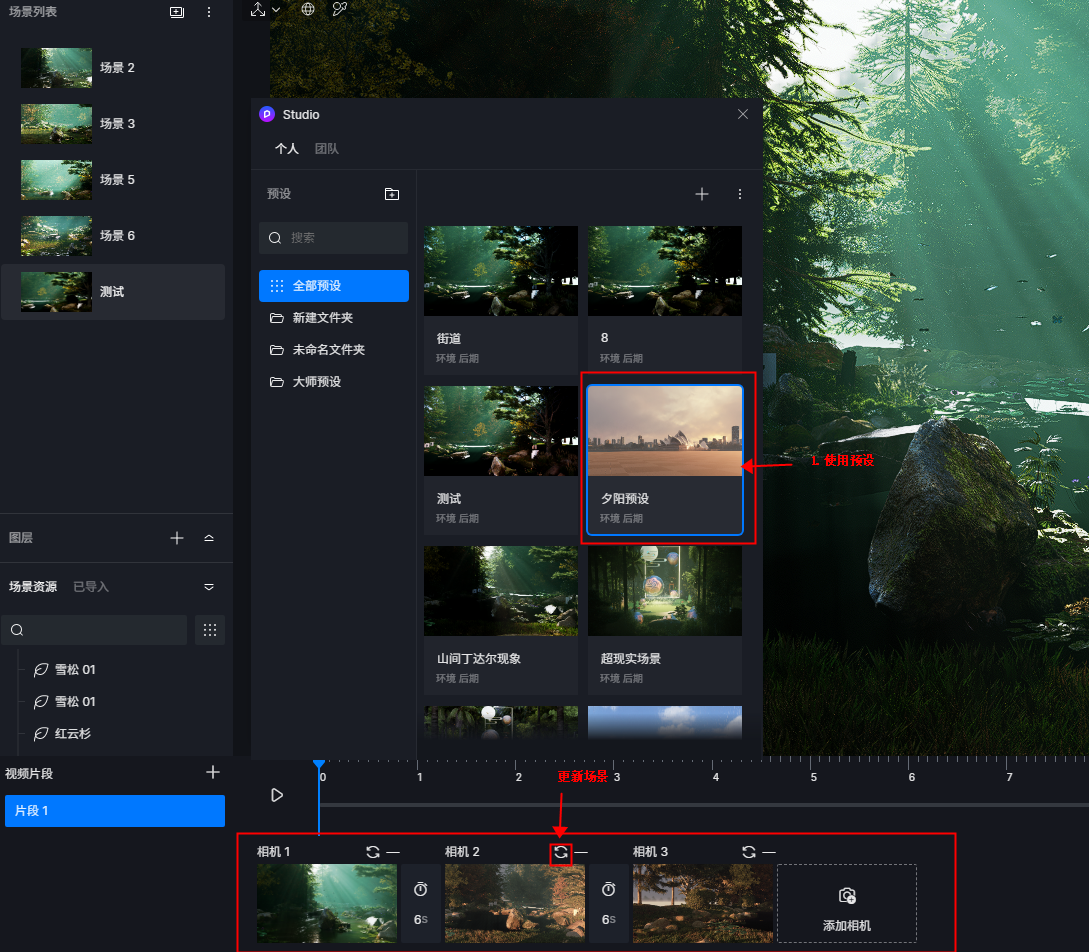Screen dimensions: 1089x952
Task: Select 场景 5 in the scene list
Action: [113, 180]
